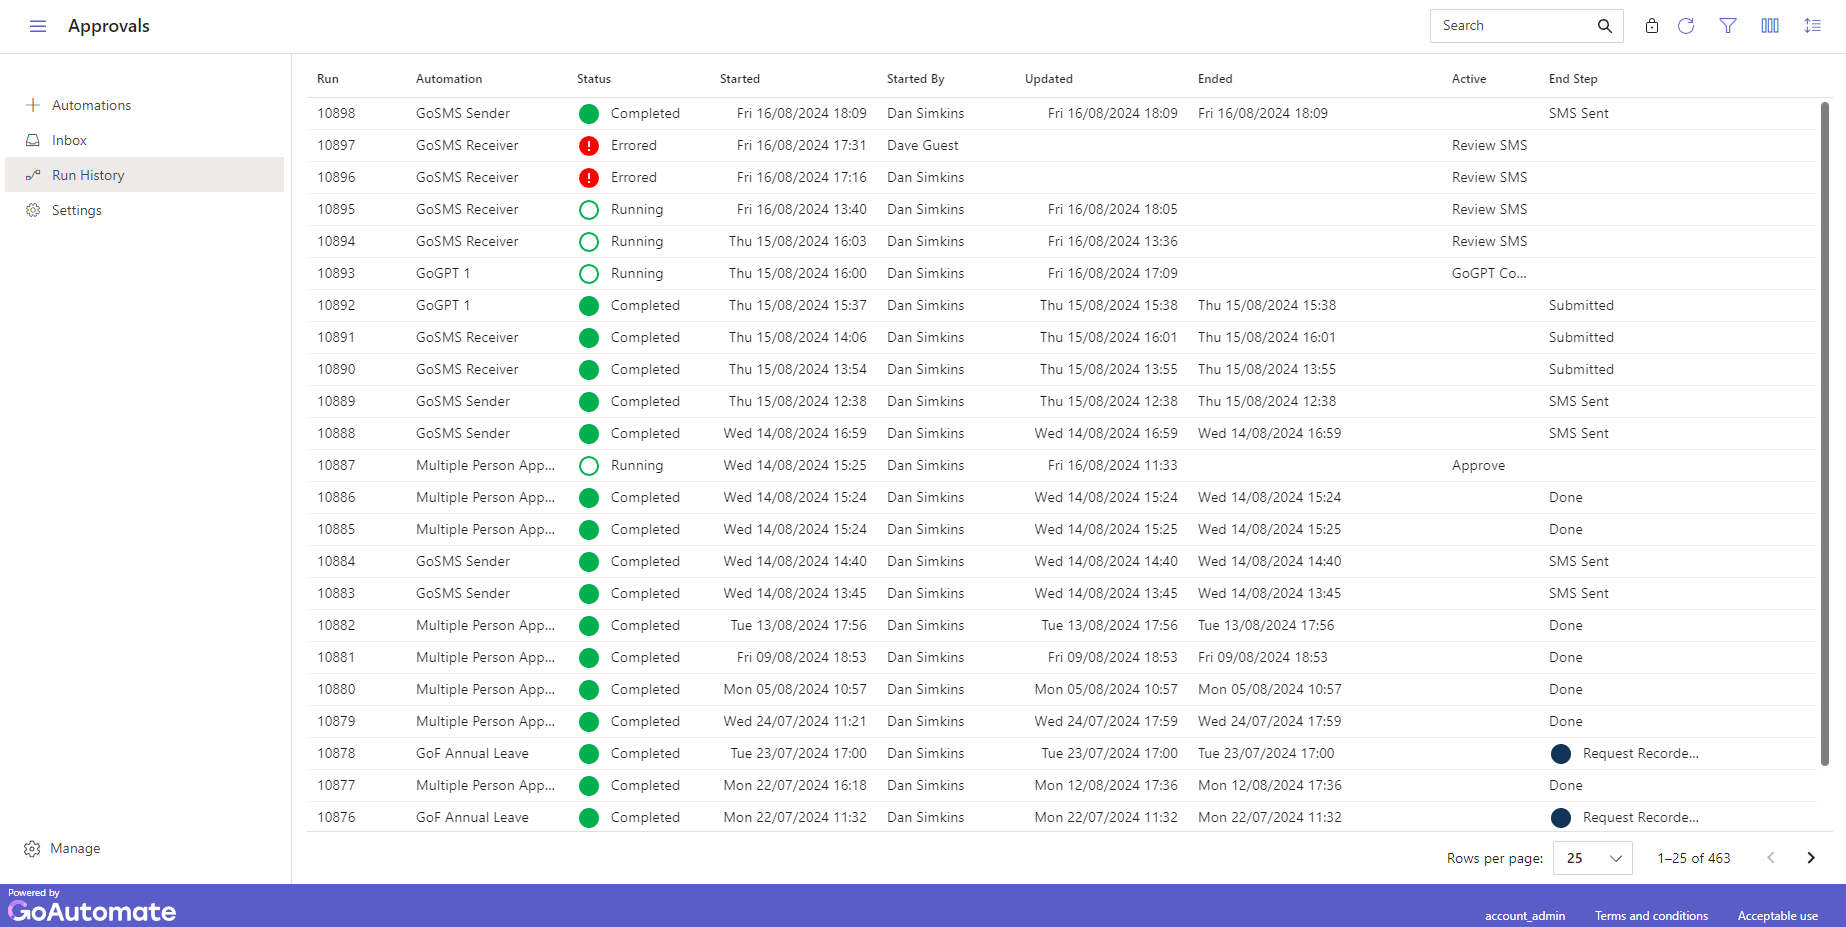Viewport: 1846px width, 927px height.
Task: Select Run History in the sidebar
Action: coord(144,175)
